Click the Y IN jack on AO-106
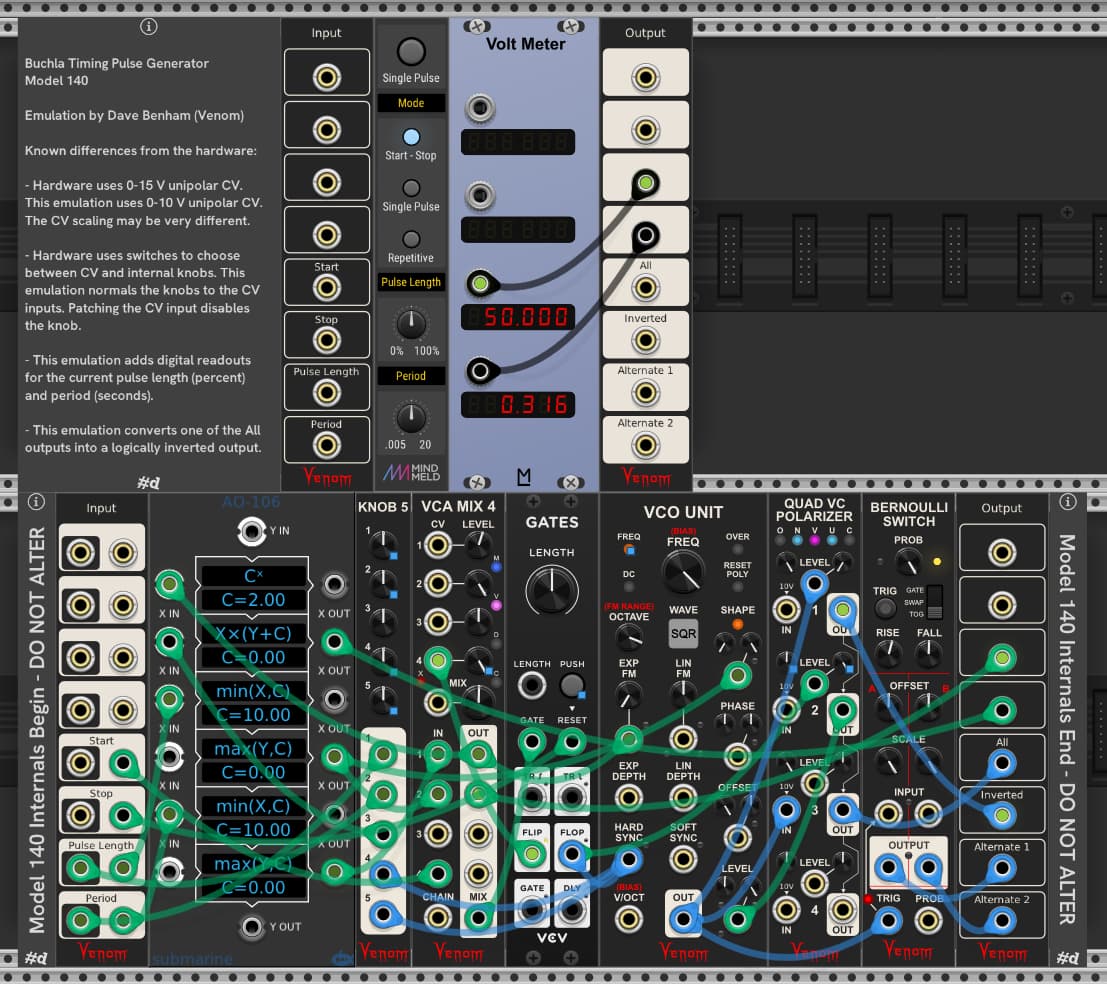Image resolution: width=1107 pixels, height=984 pixels. click(x=253, y=530)
